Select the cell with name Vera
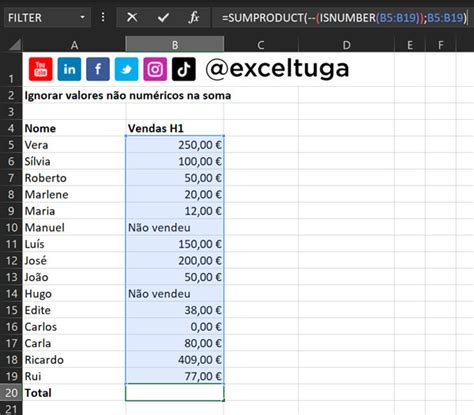474x415 pixels. 74,145
